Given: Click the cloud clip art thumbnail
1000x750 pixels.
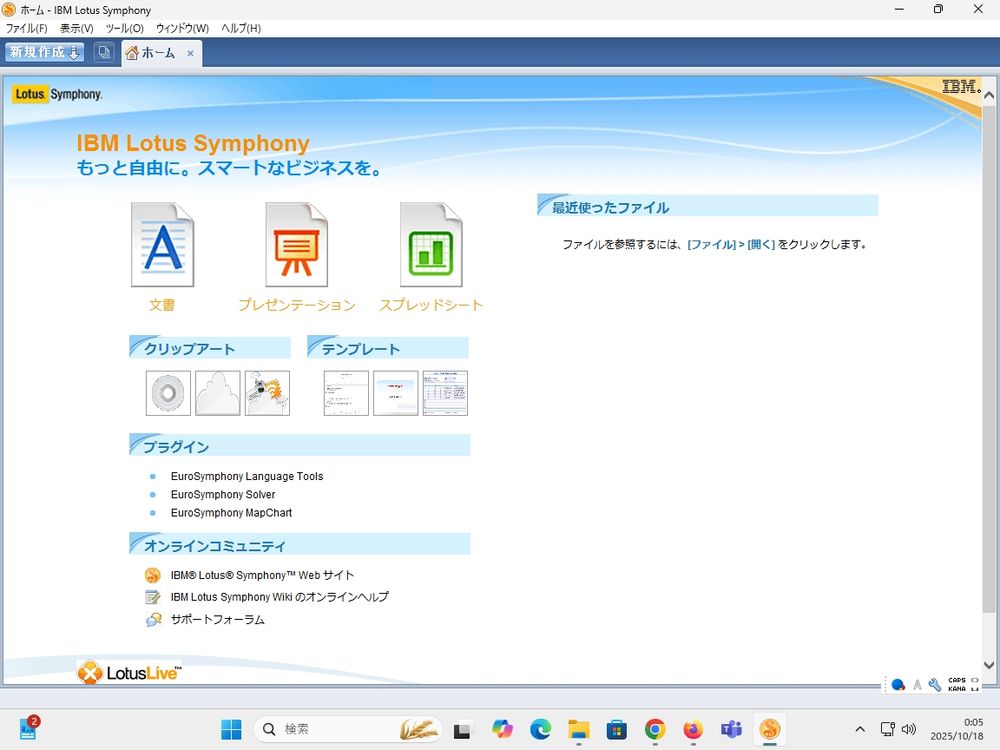Looking at the screenshot, I should (217, 393).
